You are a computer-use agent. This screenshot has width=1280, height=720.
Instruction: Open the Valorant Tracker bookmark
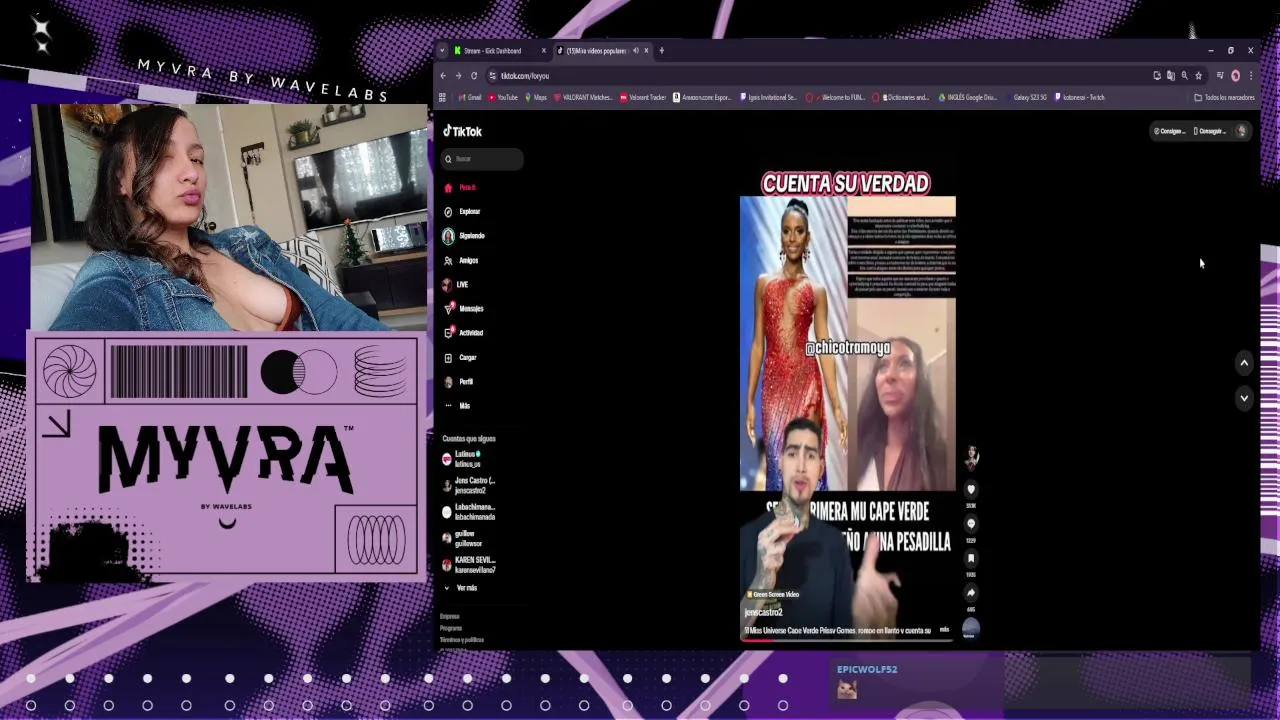click(642, 98)
